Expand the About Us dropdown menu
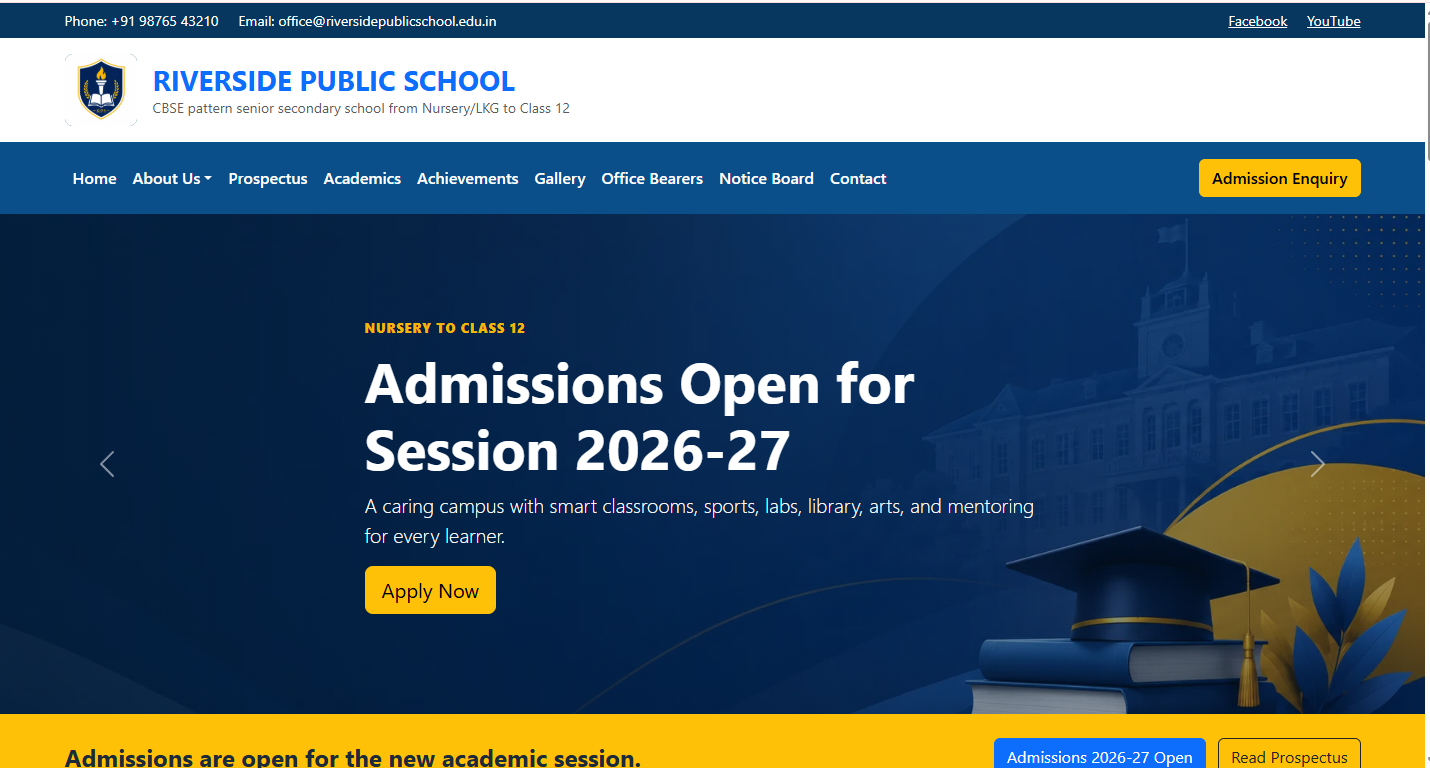The height and width of the screenshot is (768, 1430). click(172, 178)
